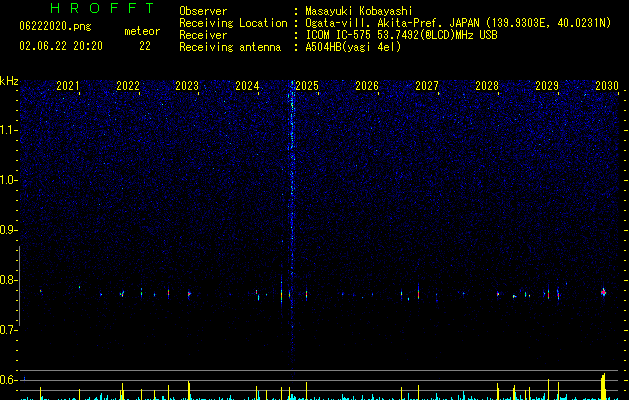Click the grey frequency range bar on left axis
The image size is (629, 400).
click(x=19, y=286)
